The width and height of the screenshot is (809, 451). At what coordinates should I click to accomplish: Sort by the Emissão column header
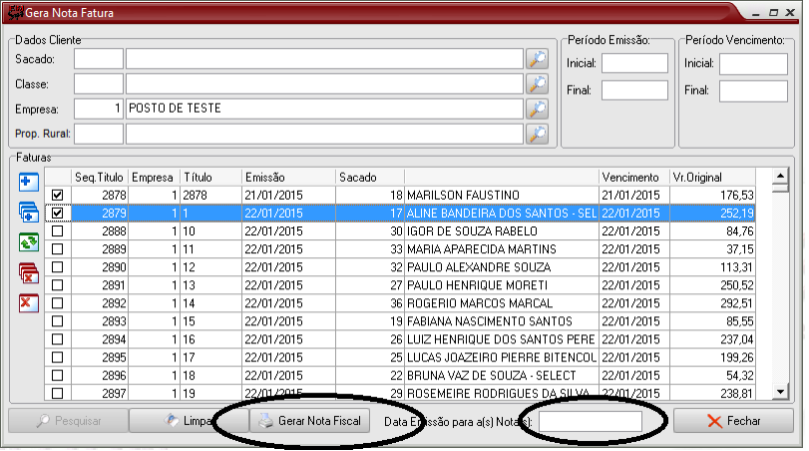click(x=288, y=178)
